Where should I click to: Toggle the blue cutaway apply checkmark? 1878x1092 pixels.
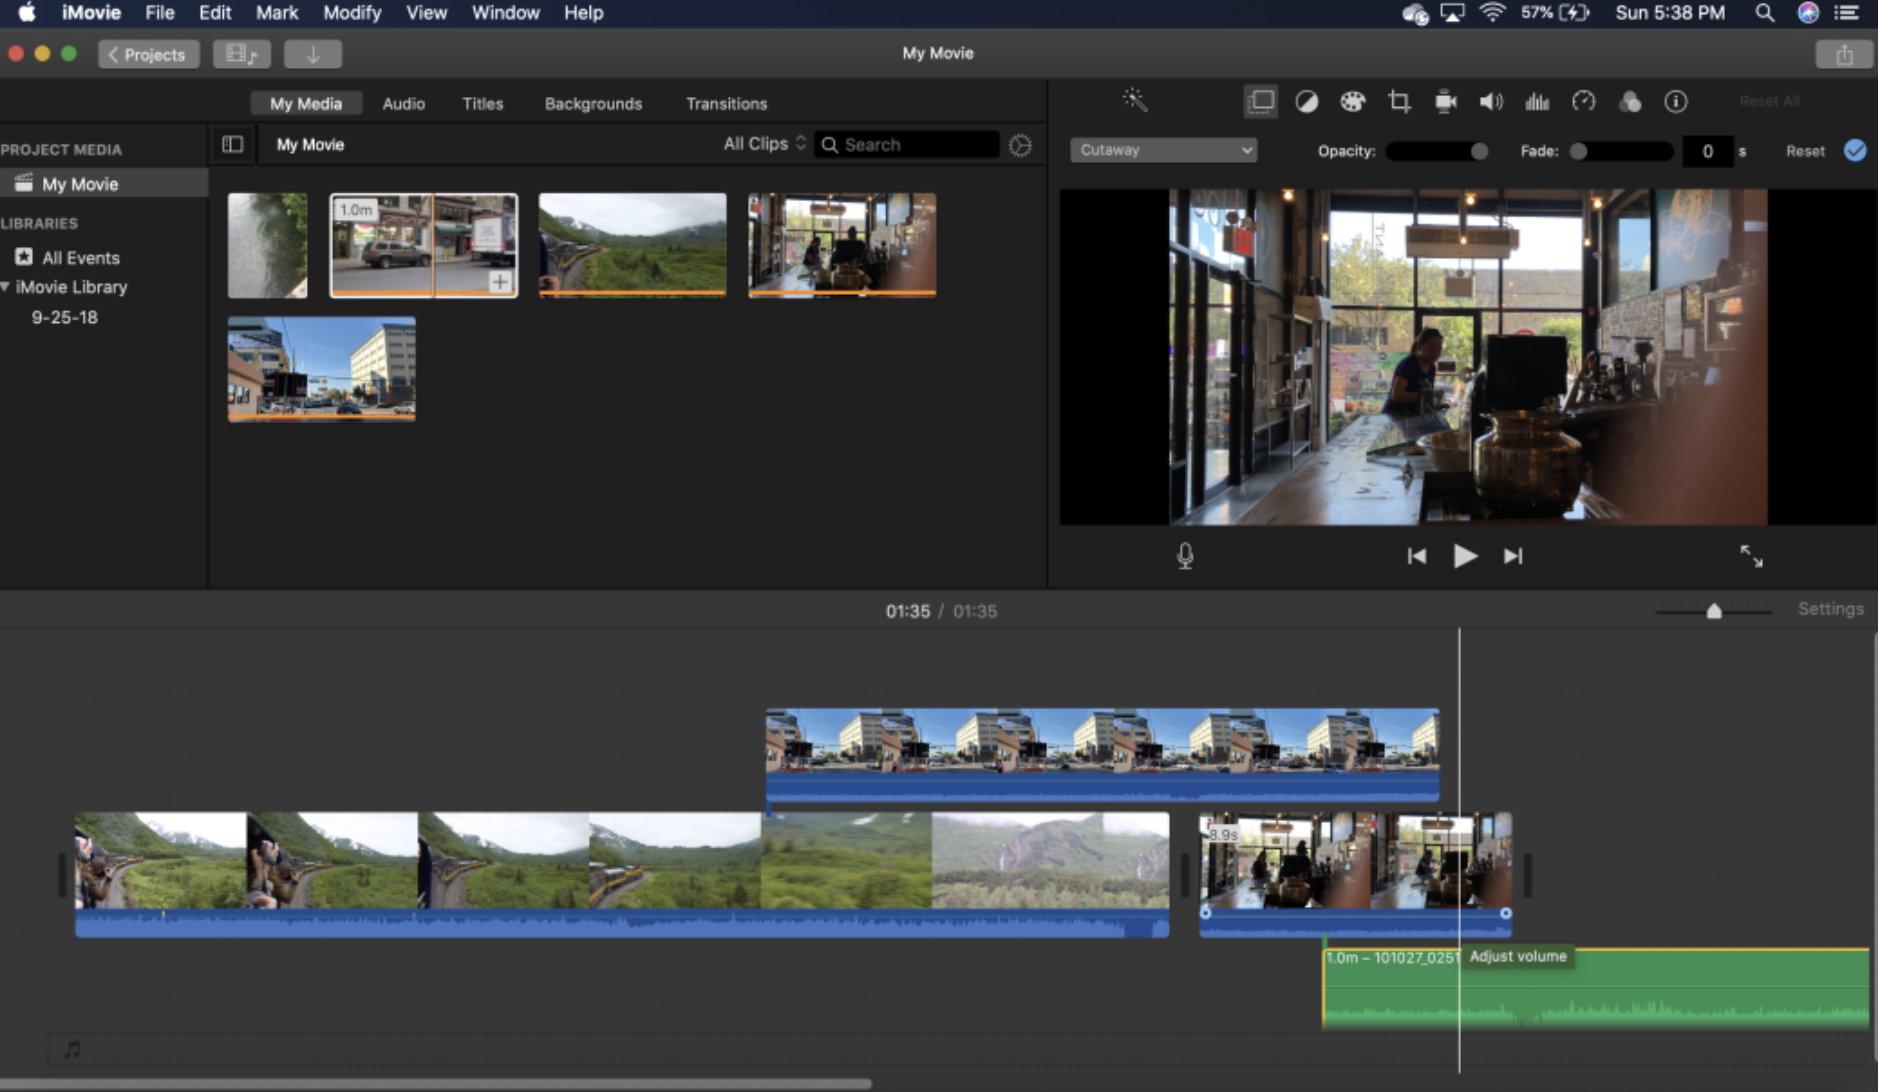click(1856, 150)
